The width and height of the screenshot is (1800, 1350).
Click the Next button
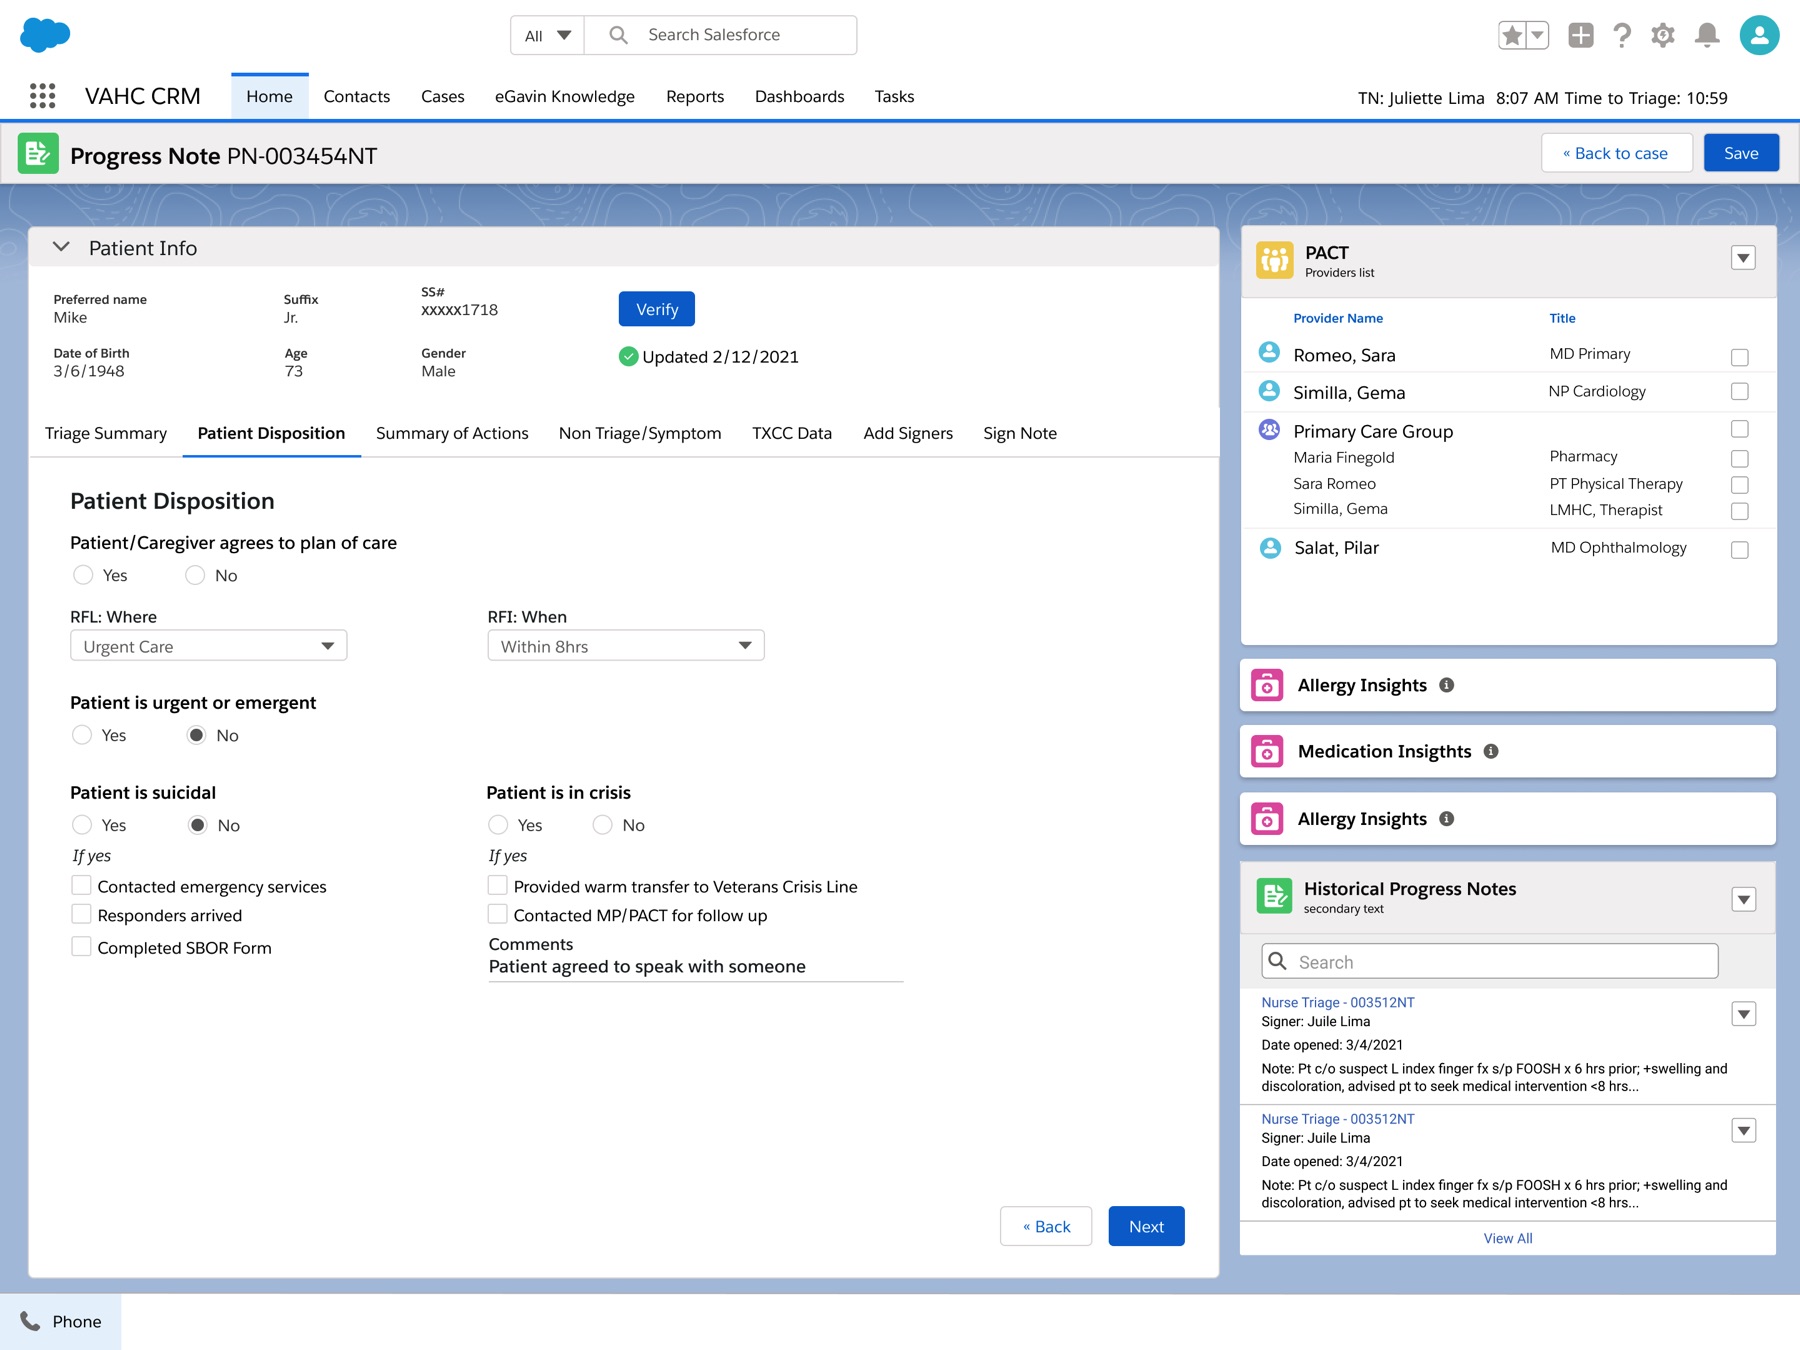click(1146, 1226)
